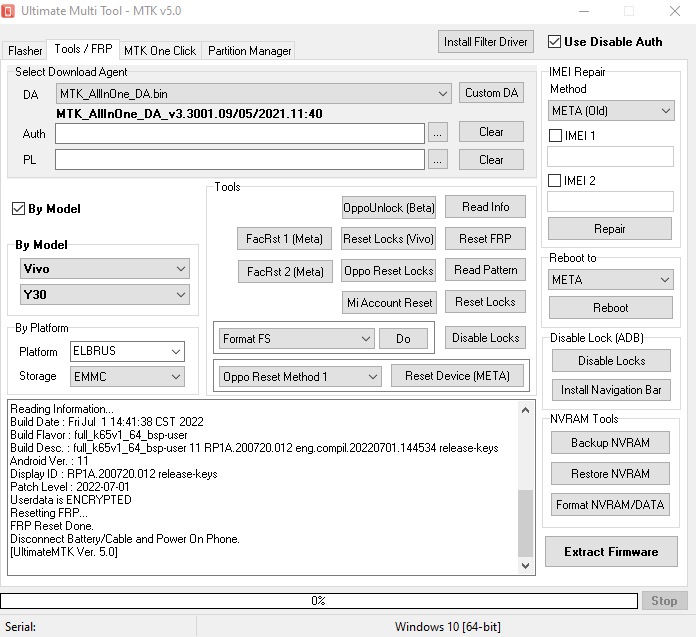Click the Backup NVRAM button
The width and height of the screenshot is (696, 637).
click(x=610, y=443)
